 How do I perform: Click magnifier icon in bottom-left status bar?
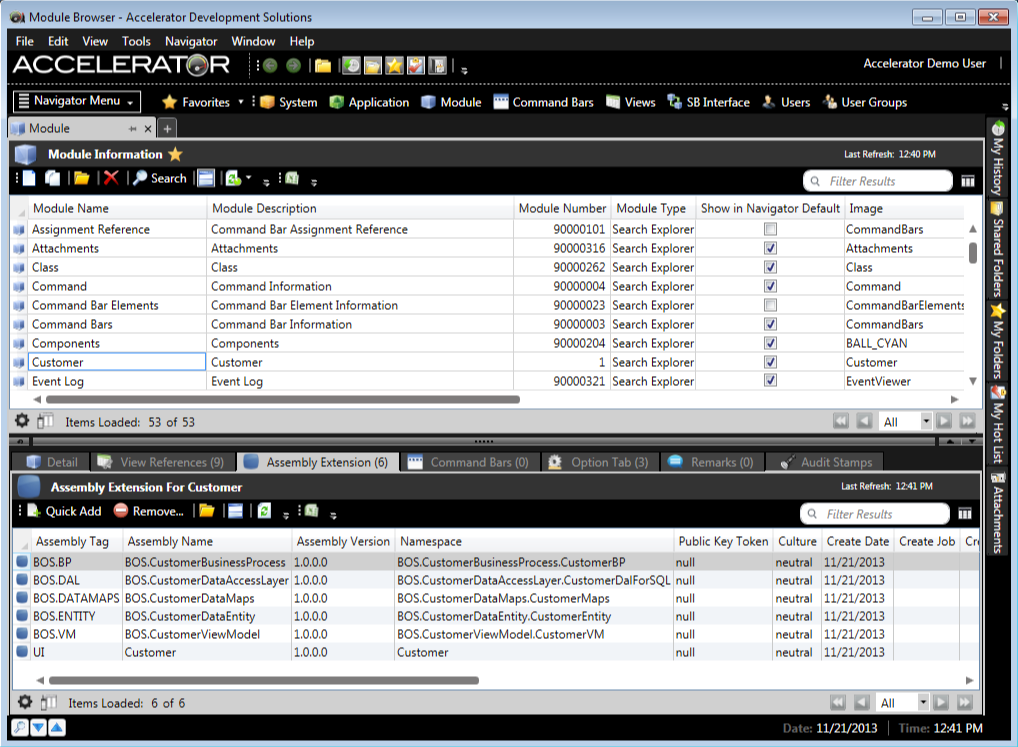(x=20, y=728)
